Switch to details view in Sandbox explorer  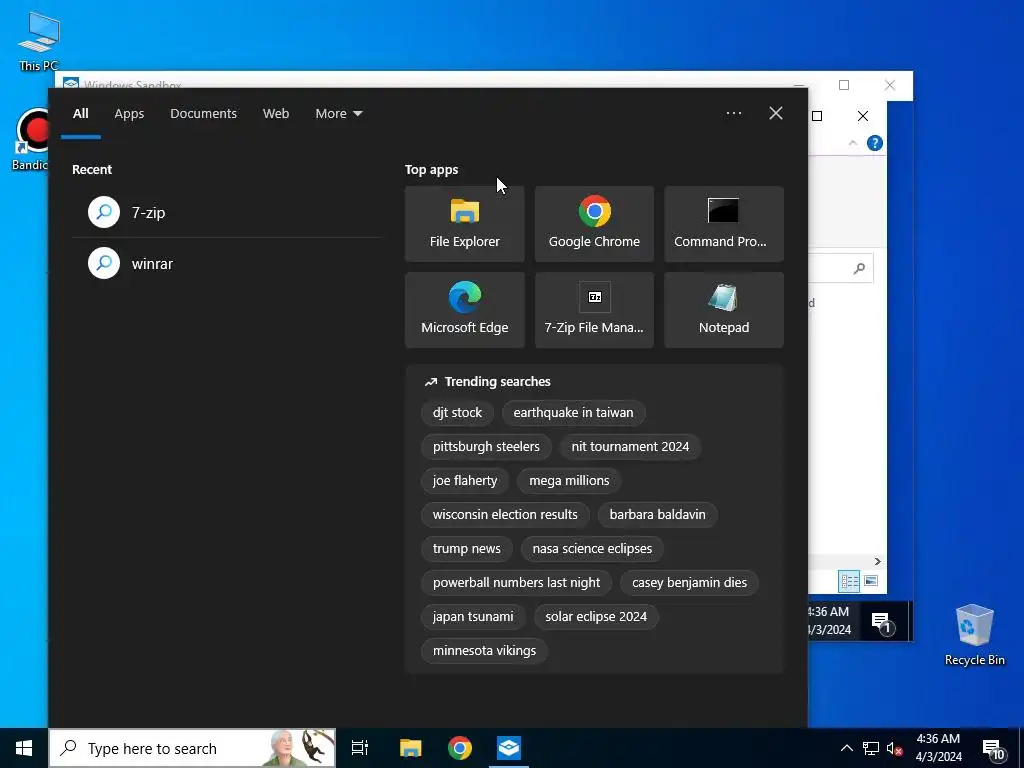coord(849,581)
